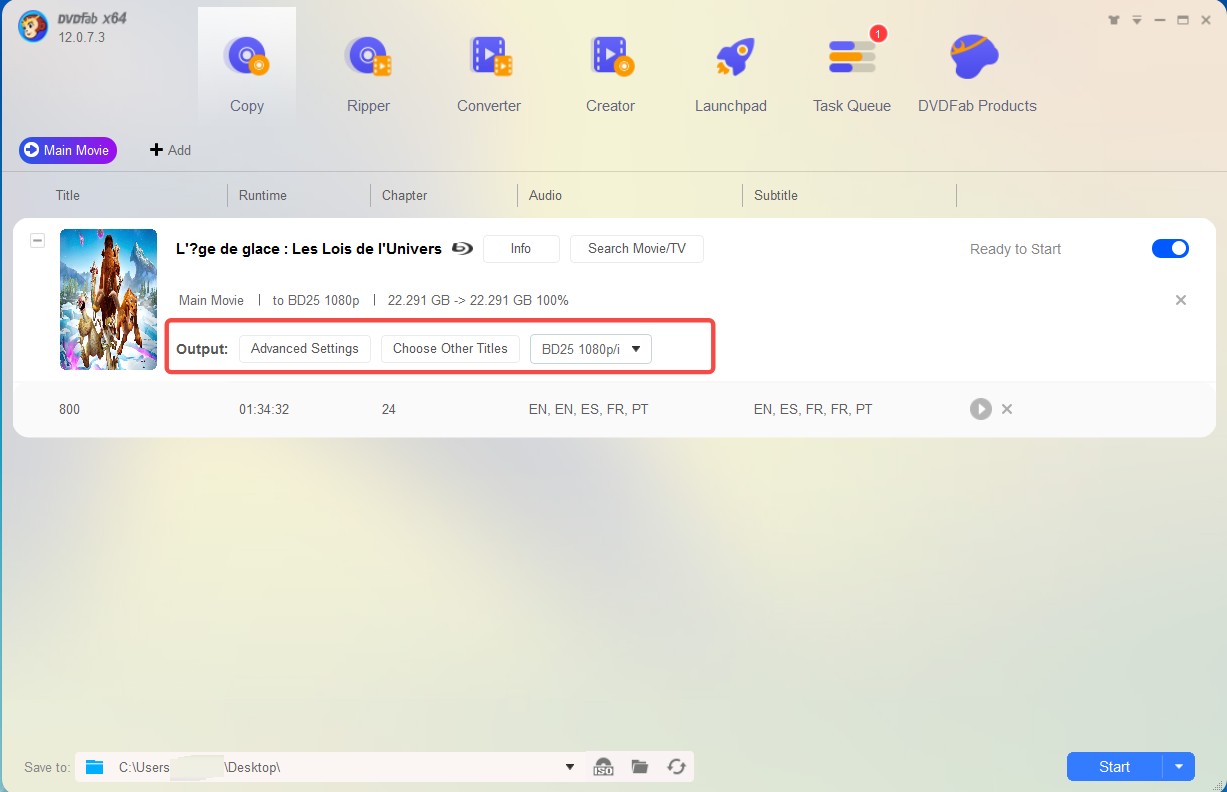Click the DVDFab x64 version text 12.0.7.3

81,38
